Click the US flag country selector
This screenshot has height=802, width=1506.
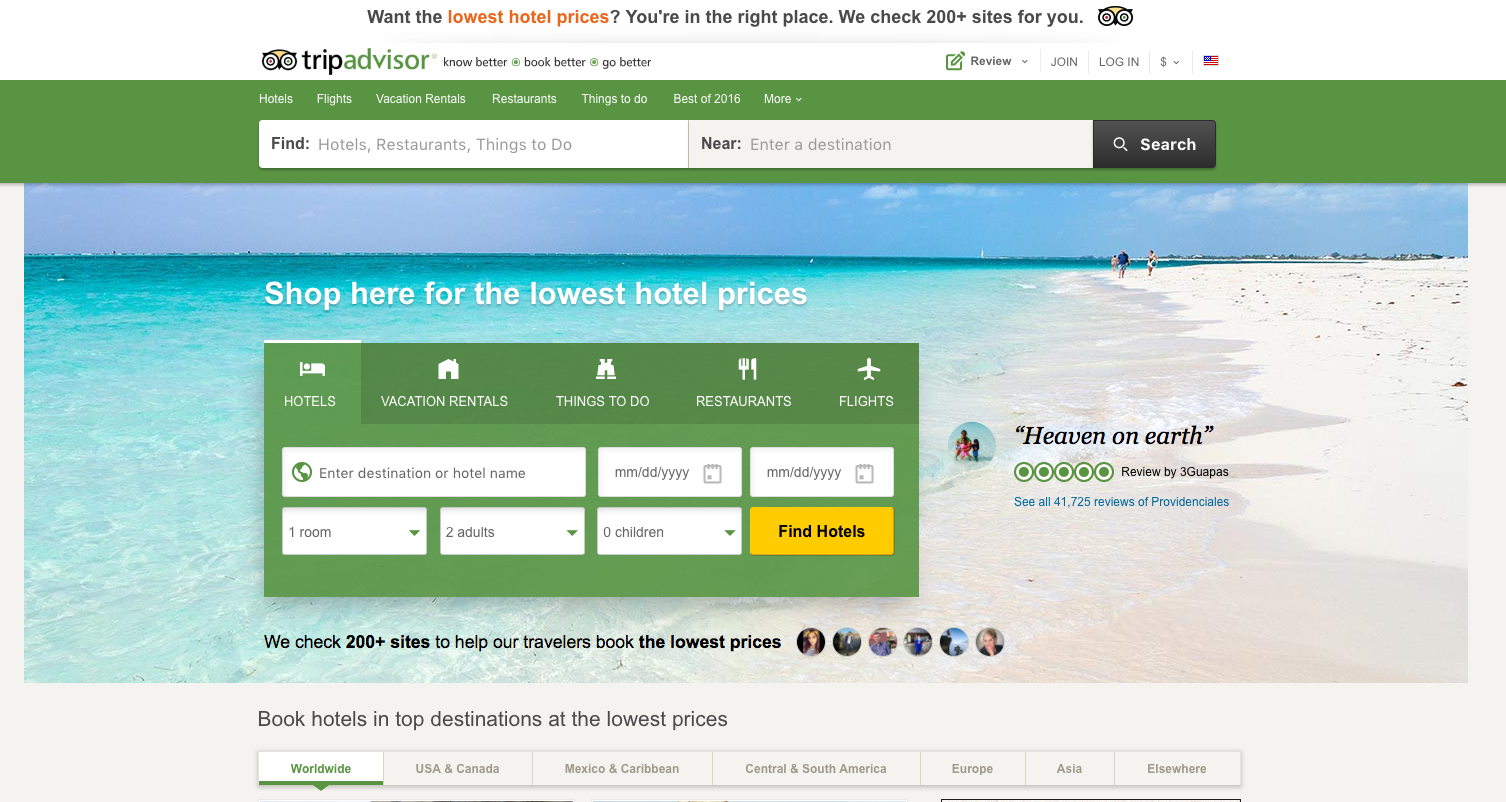[1211, 61]
